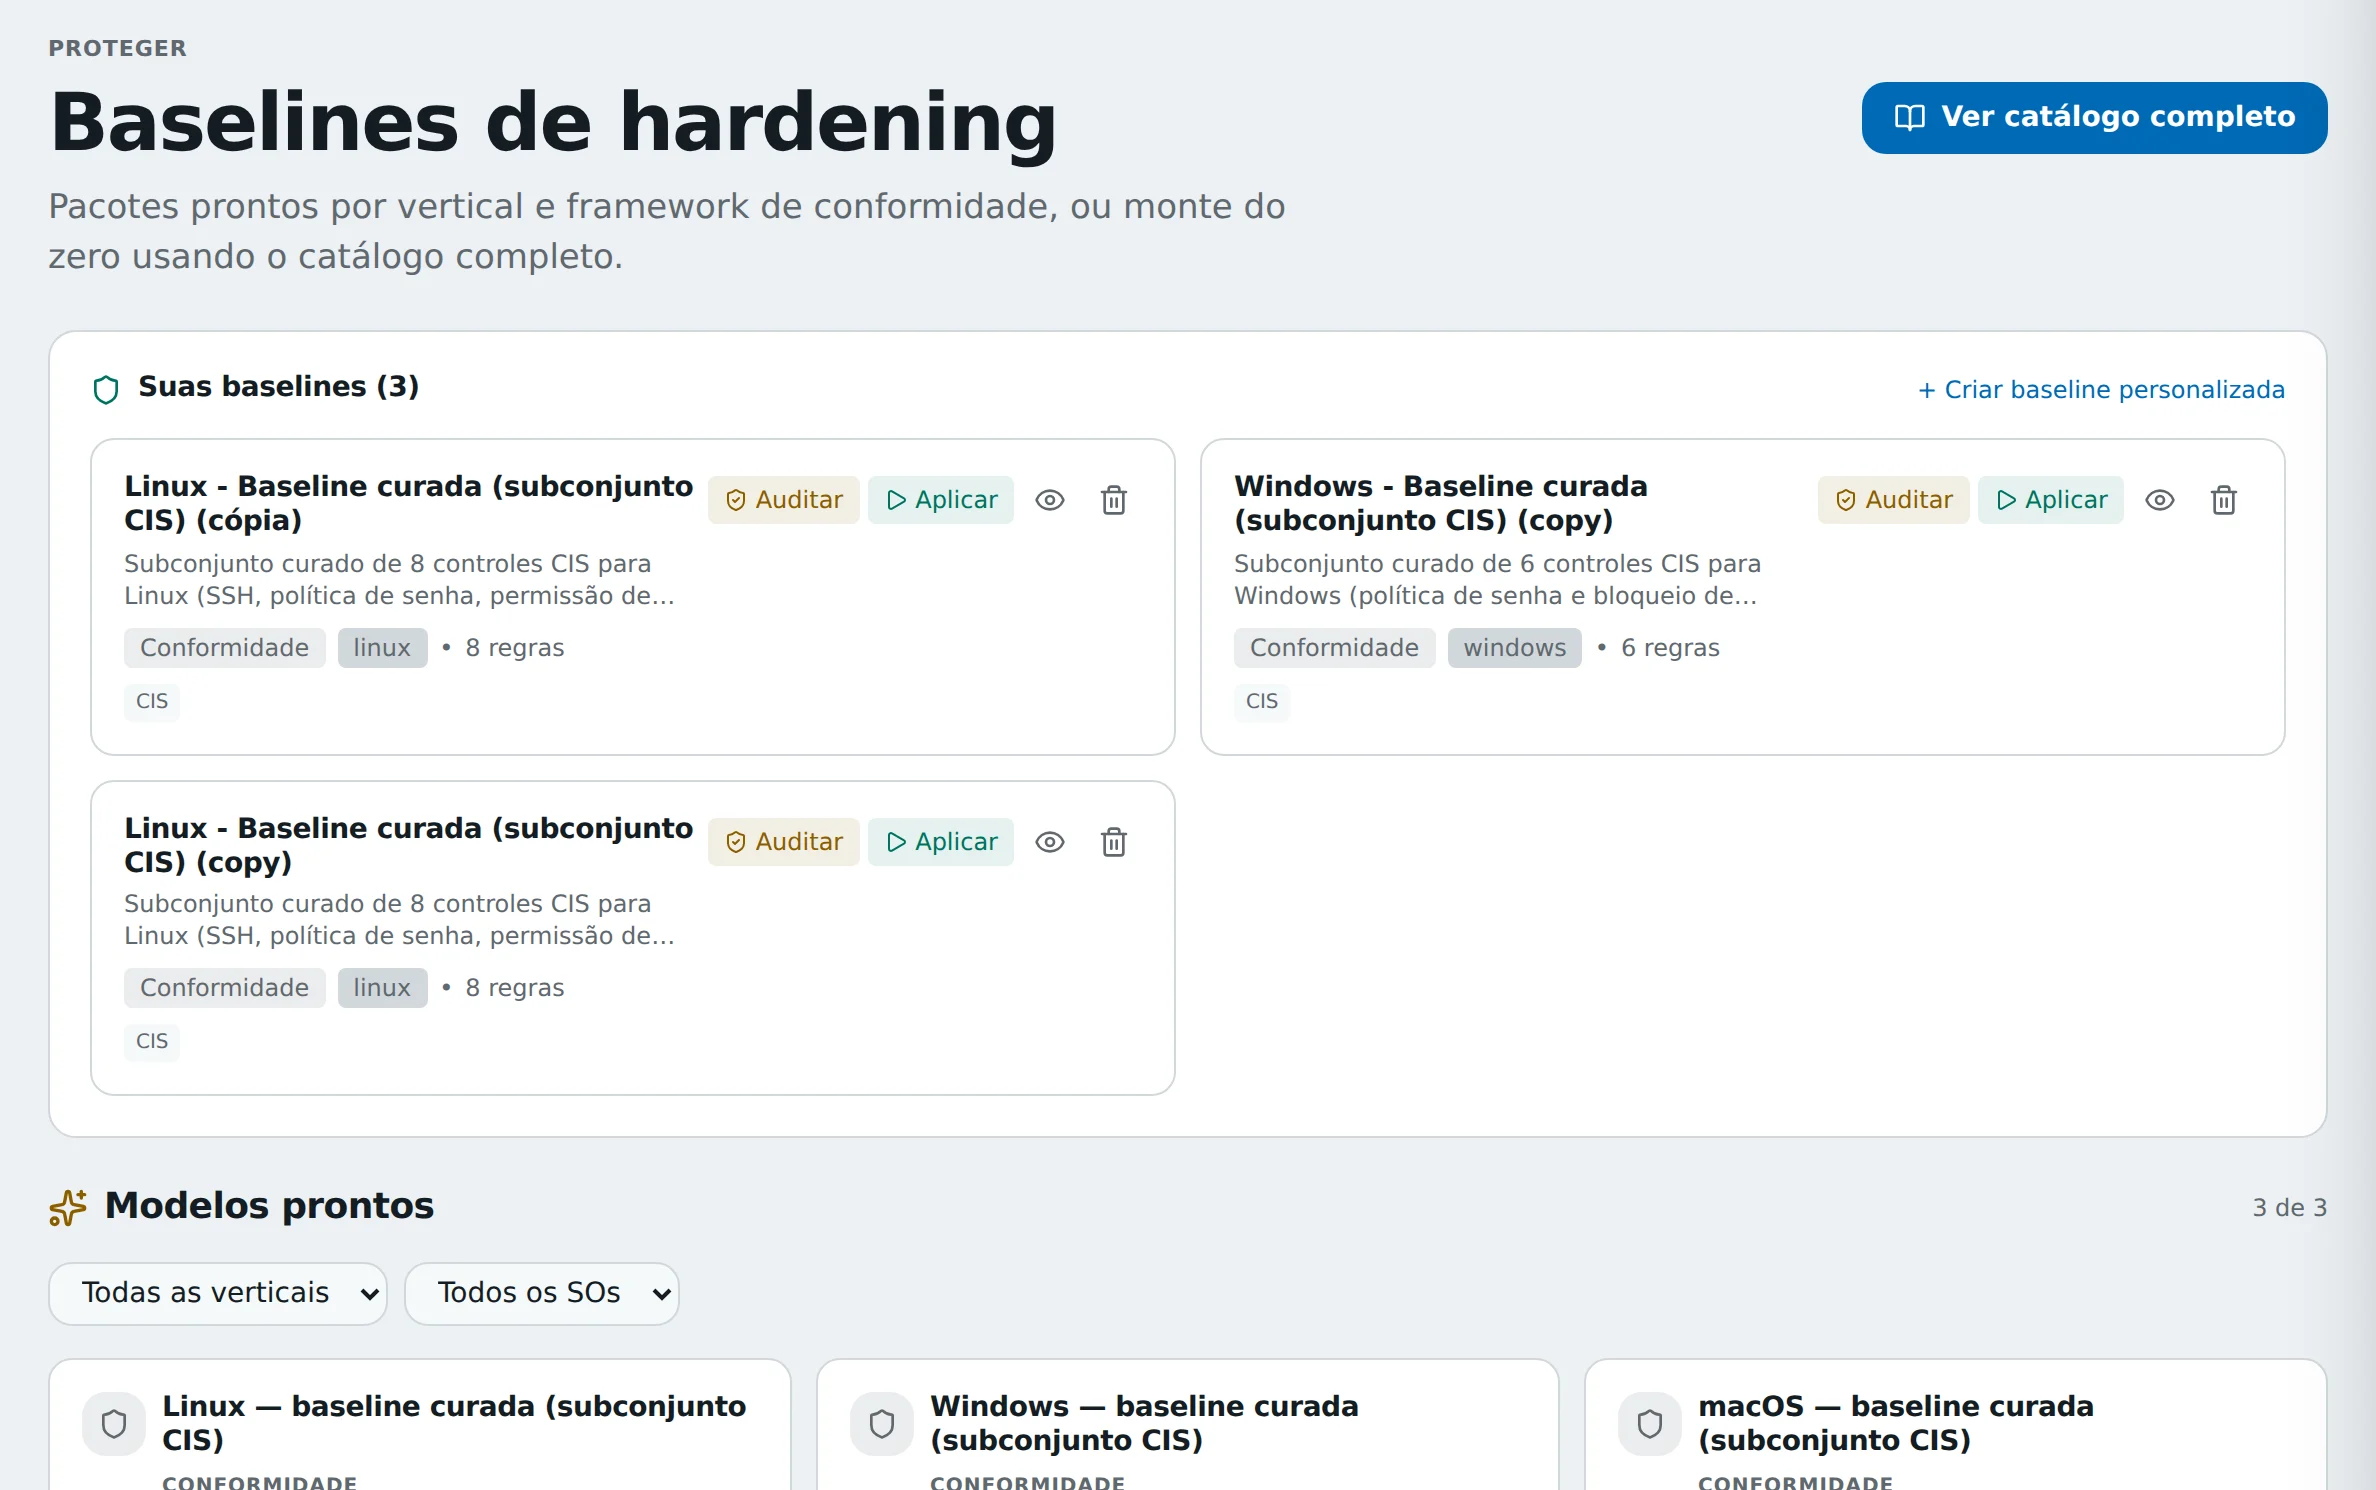2376x1490 pixels.
Task: Audit the Windows baseline (copy)
Action: (x=1894, y=500)
